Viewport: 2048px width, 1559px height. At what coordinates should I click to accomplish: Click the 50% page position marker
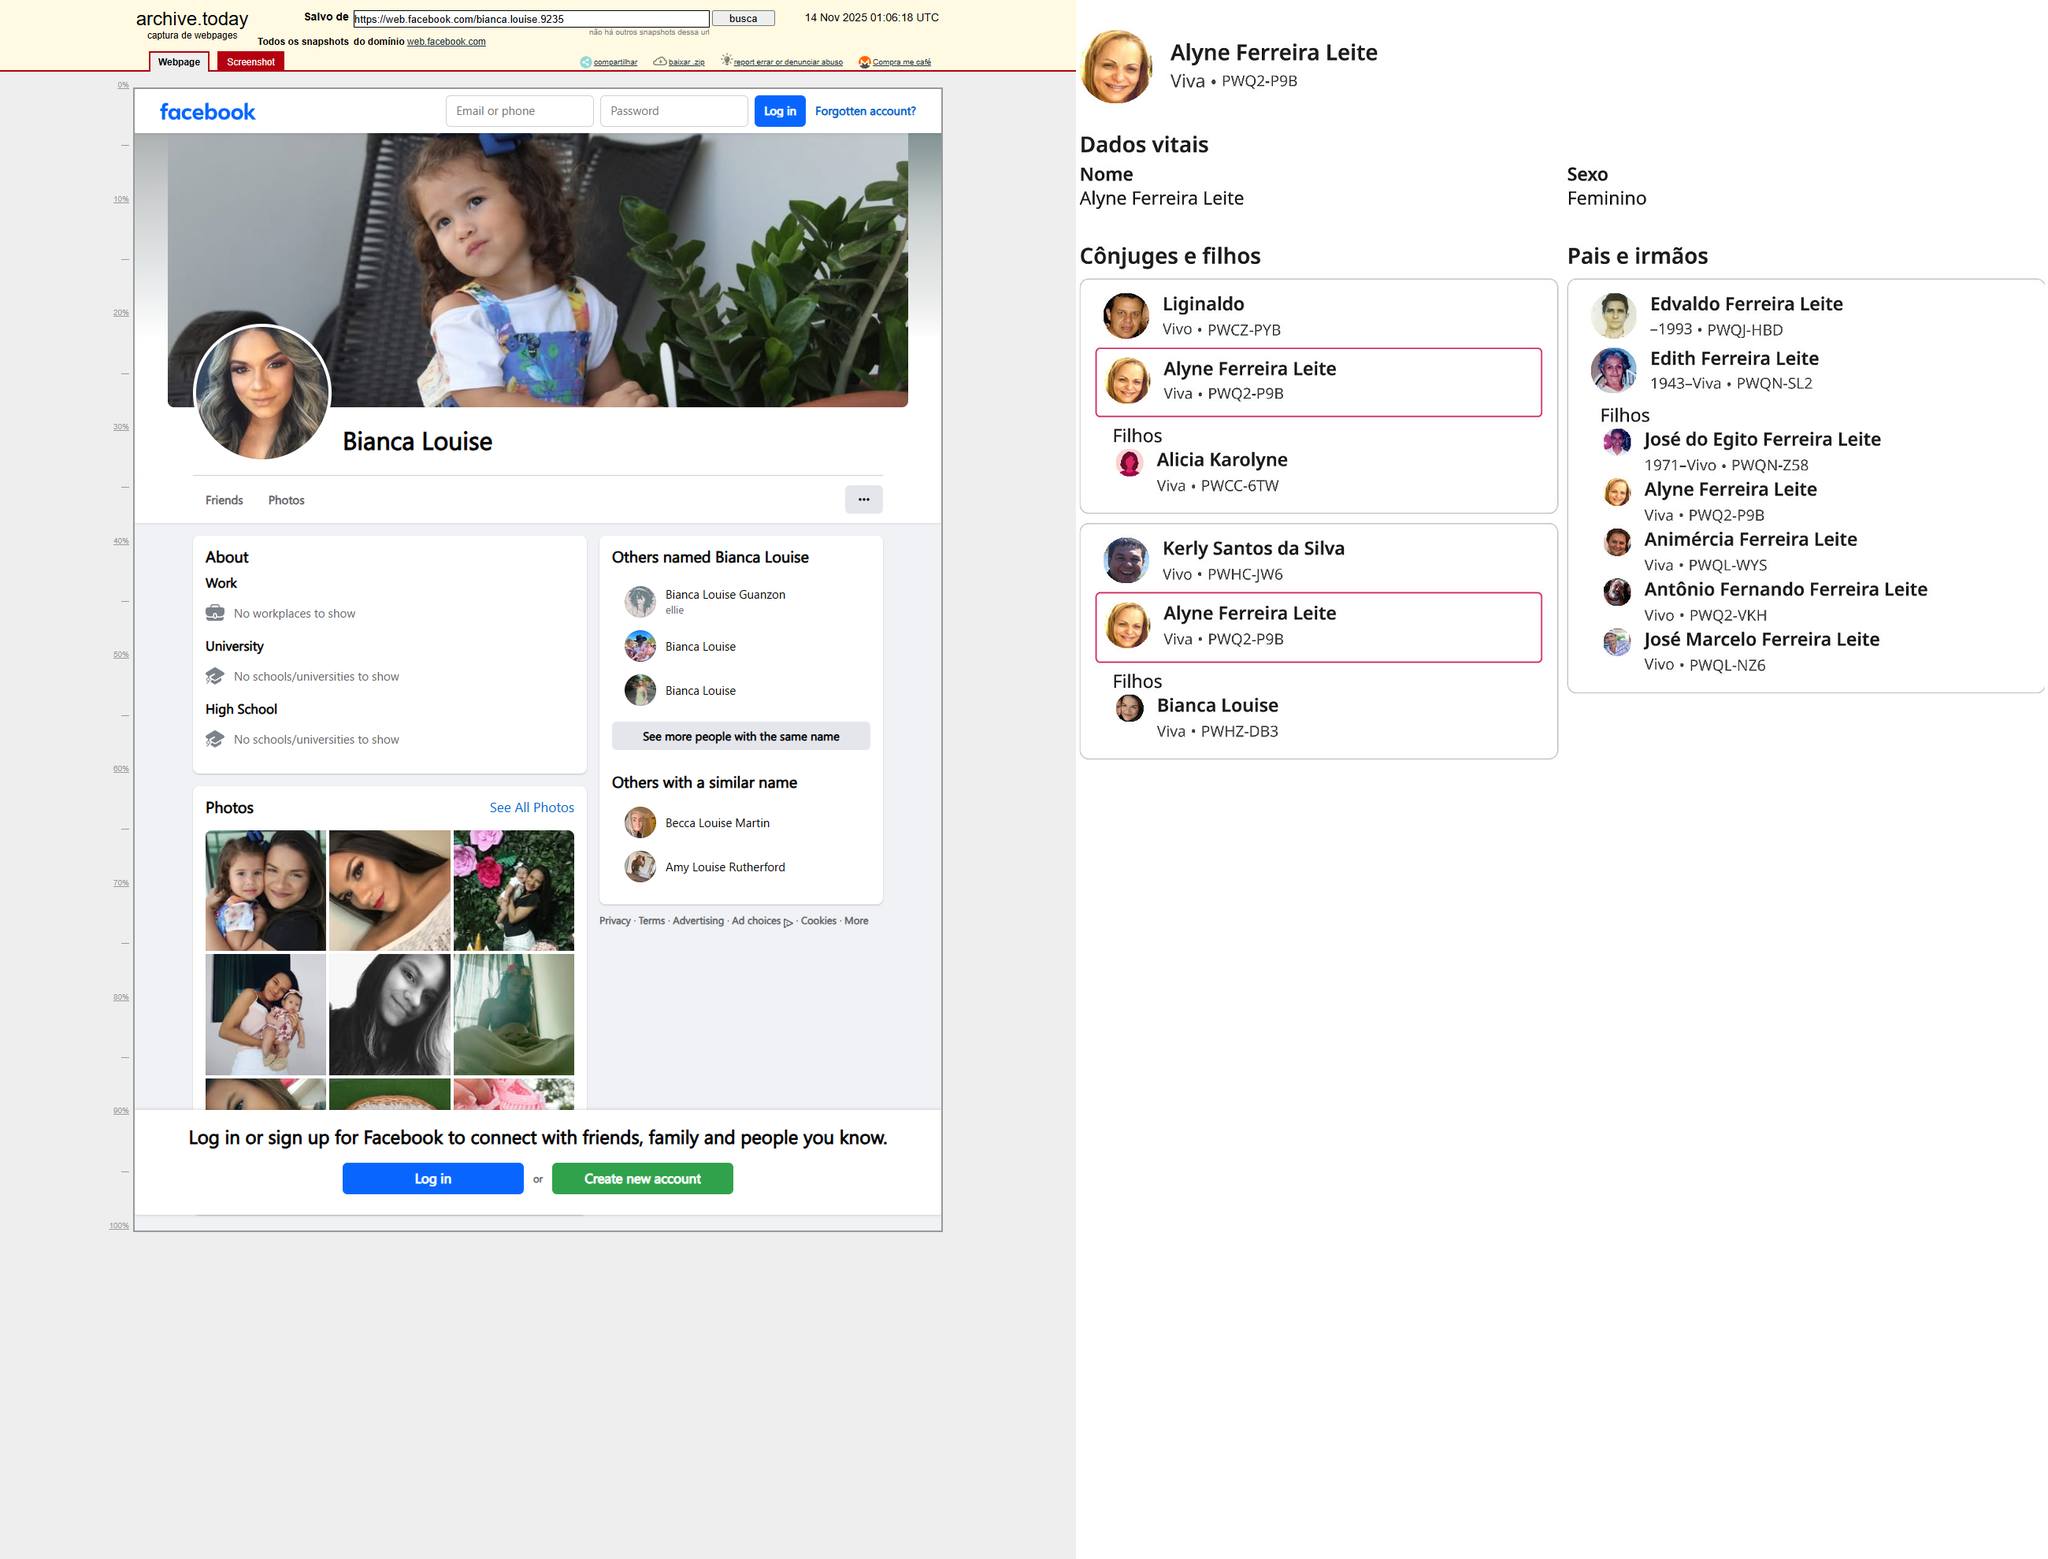tap(121, 655)
